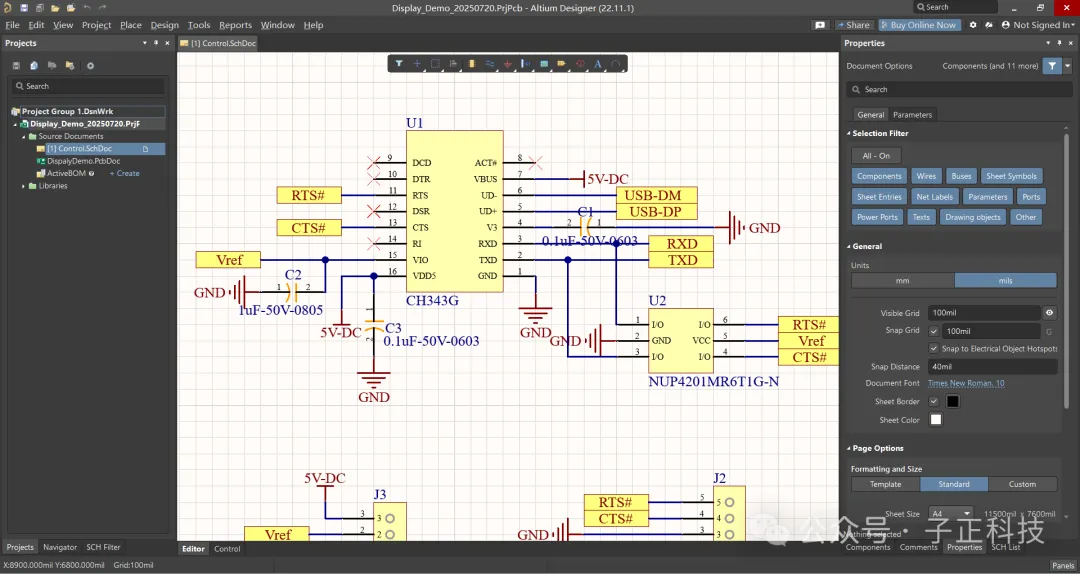Switch units to mm
The image size is (1080, 574).
pyautogui.click(x=902, y=280)
